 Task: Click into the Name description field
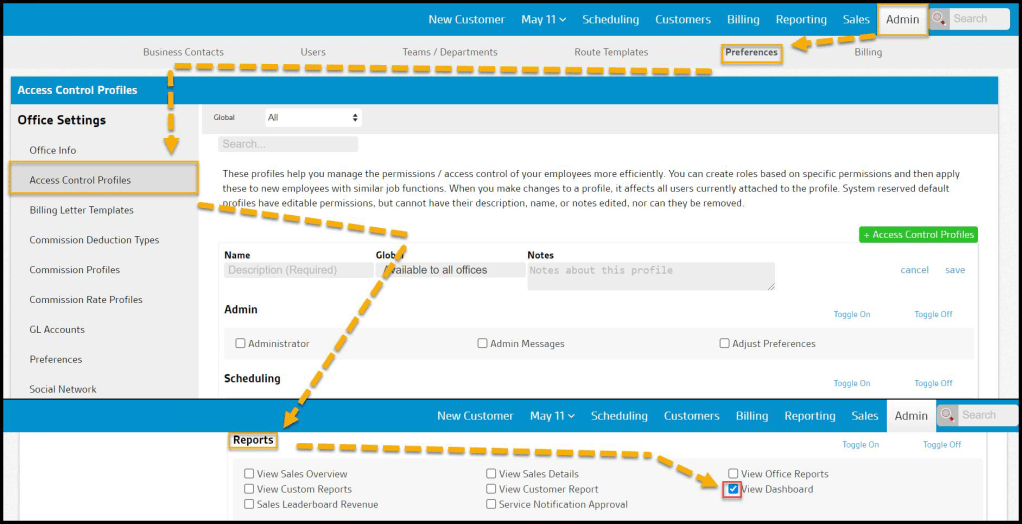(298, 270)
